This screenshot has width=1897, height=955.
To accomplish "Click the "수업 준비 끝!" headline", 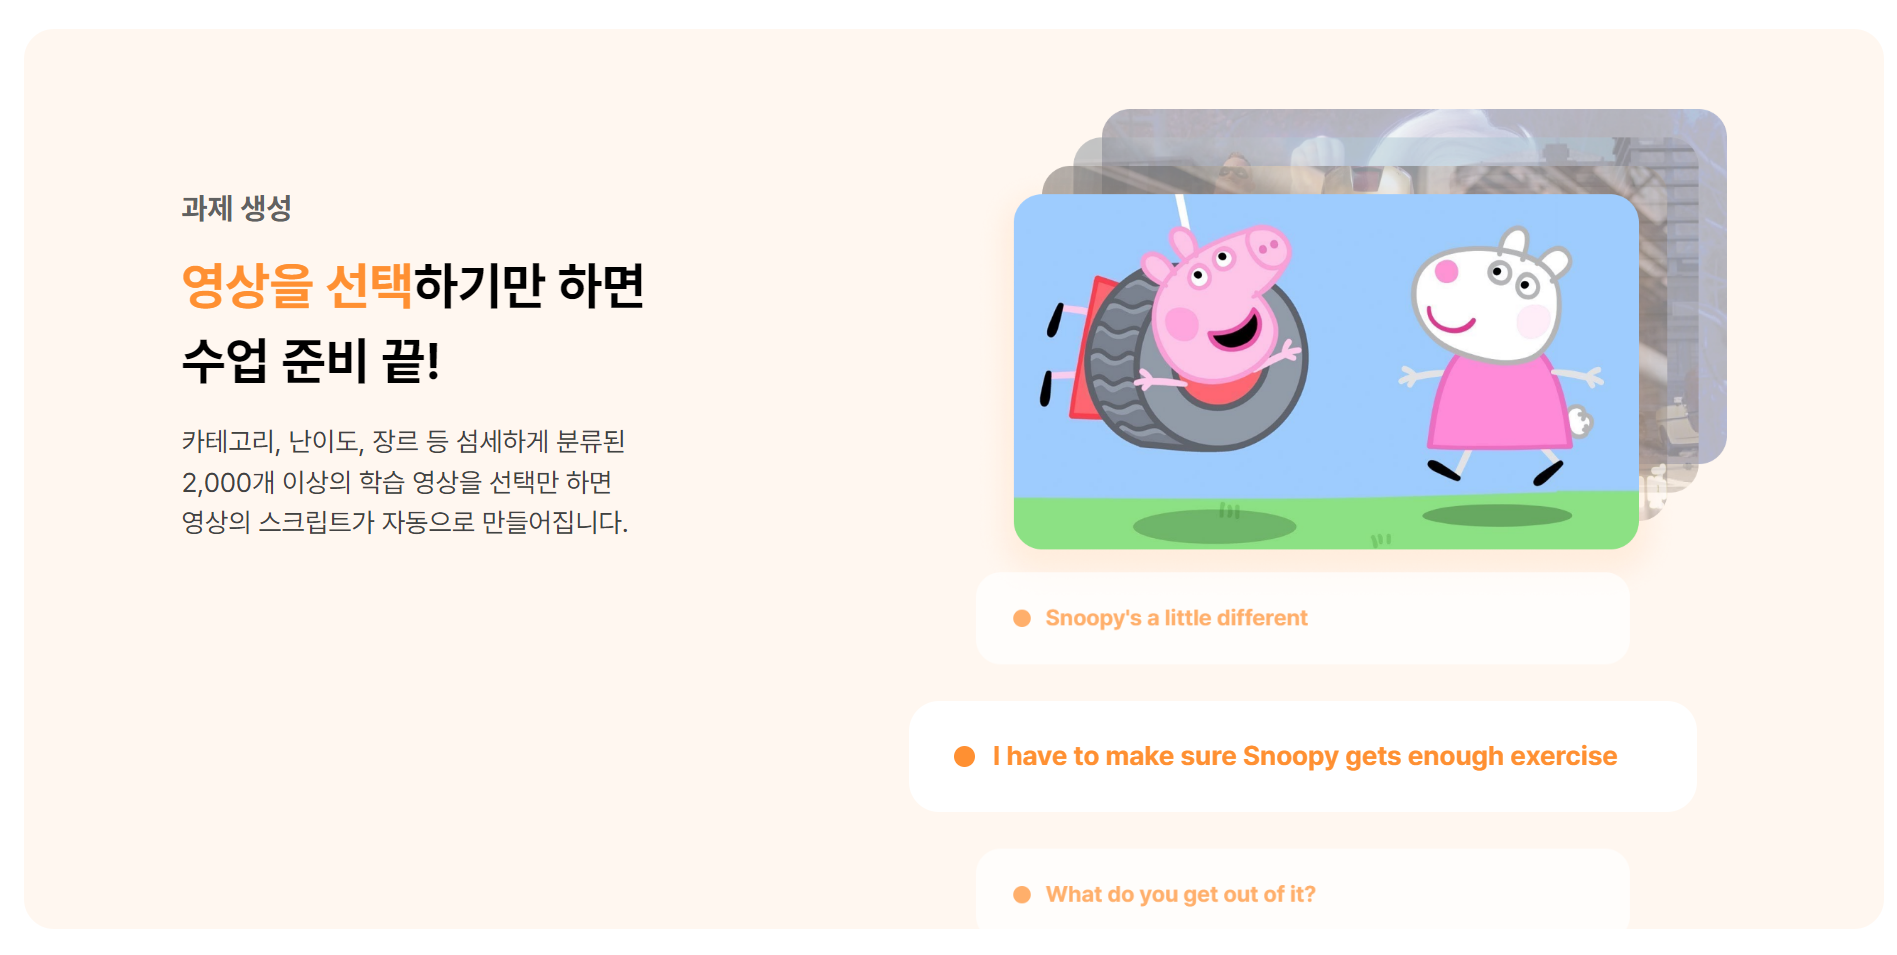I will click(x=311, y=361).
